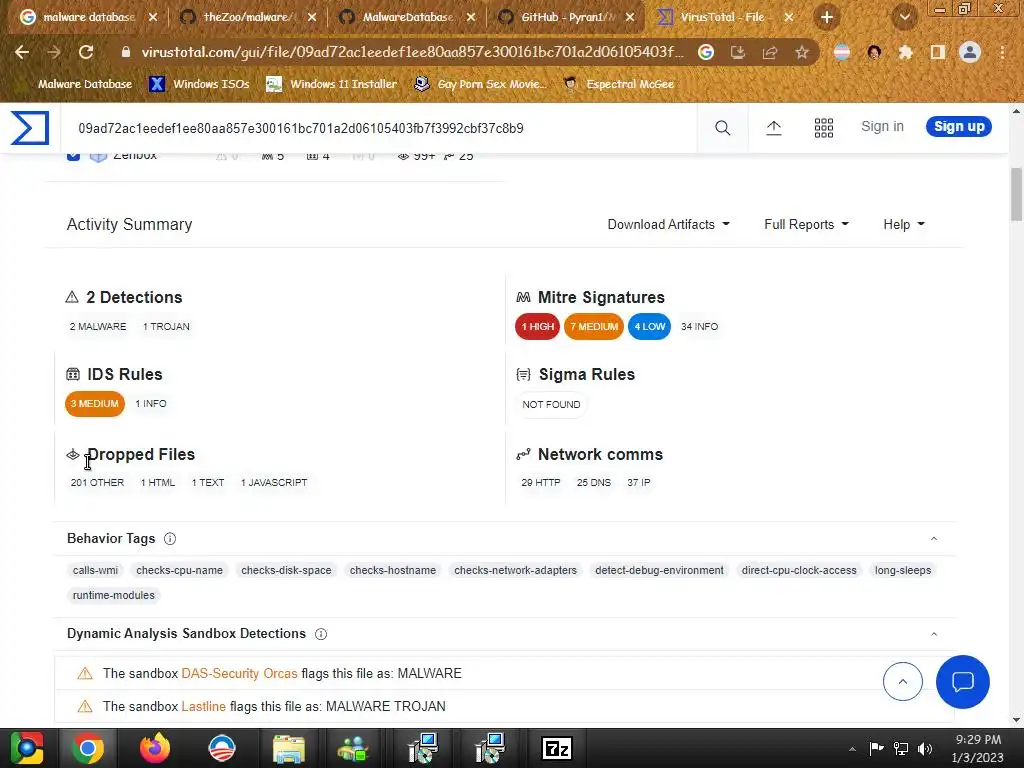The width and height of the screenshot is (1024, 768).
Task: Click the 29 HTTP network comms label
Action: [541, 483]
